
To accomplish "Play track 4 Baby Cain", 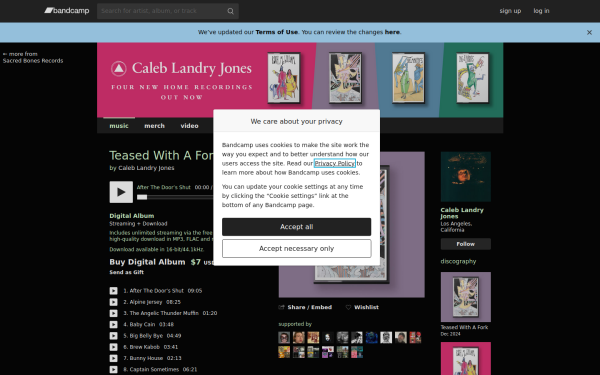I will tap(114, 324).
